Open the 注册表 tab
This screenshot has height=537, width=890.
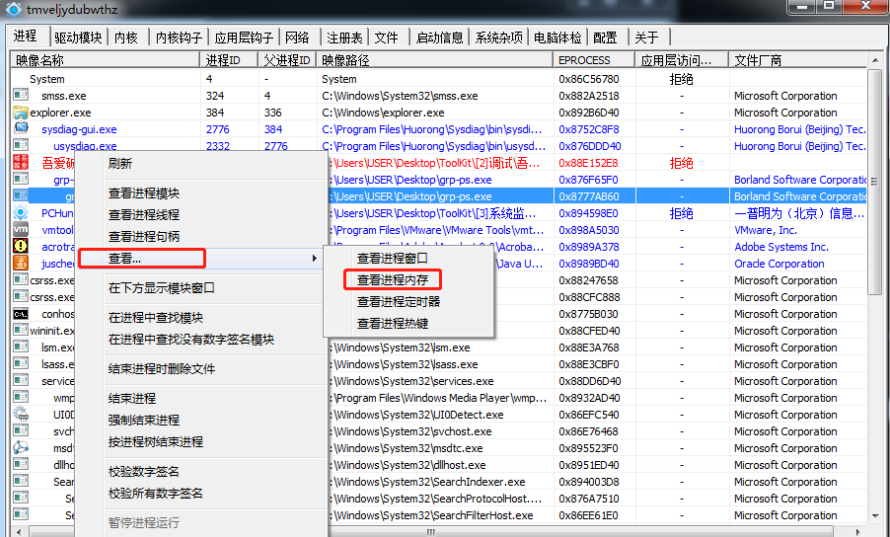(x=345, y=37)
